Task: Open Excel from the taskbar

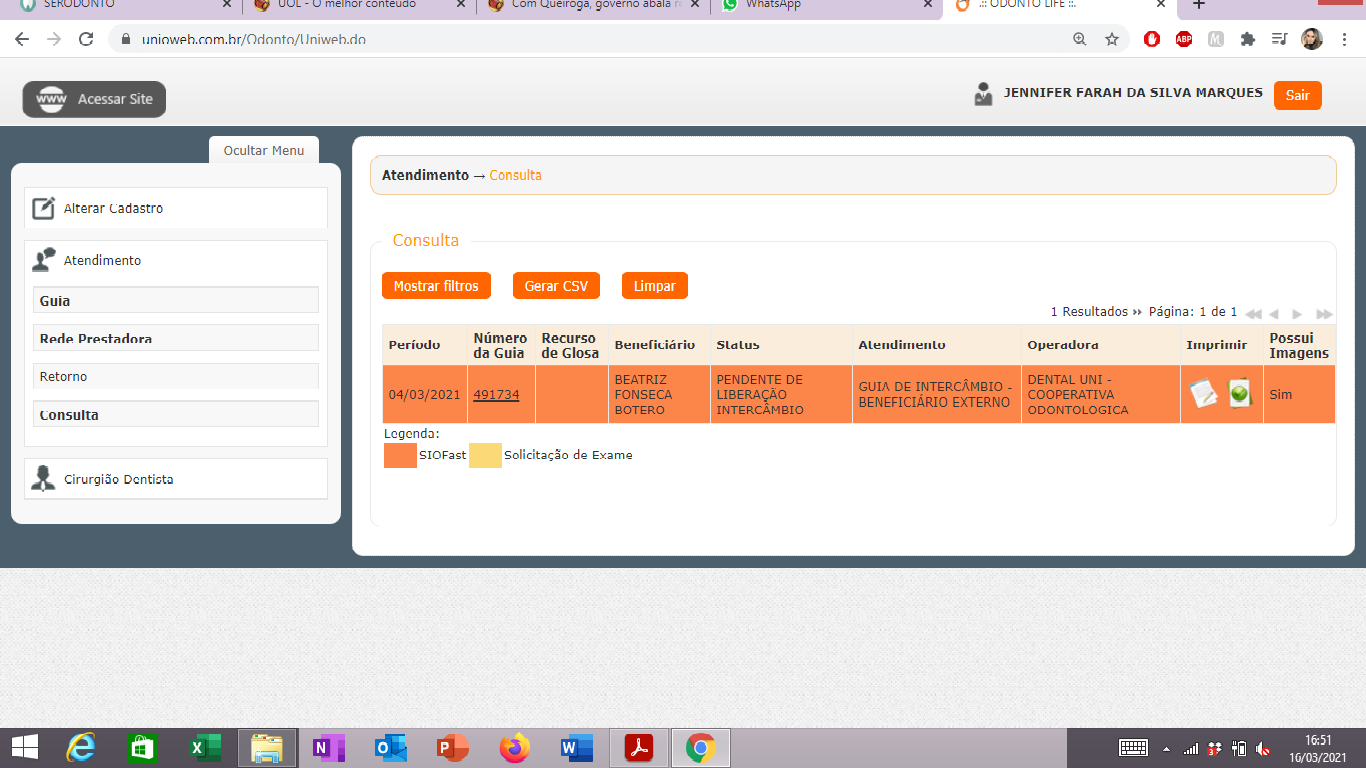Action: pos(205,748)
